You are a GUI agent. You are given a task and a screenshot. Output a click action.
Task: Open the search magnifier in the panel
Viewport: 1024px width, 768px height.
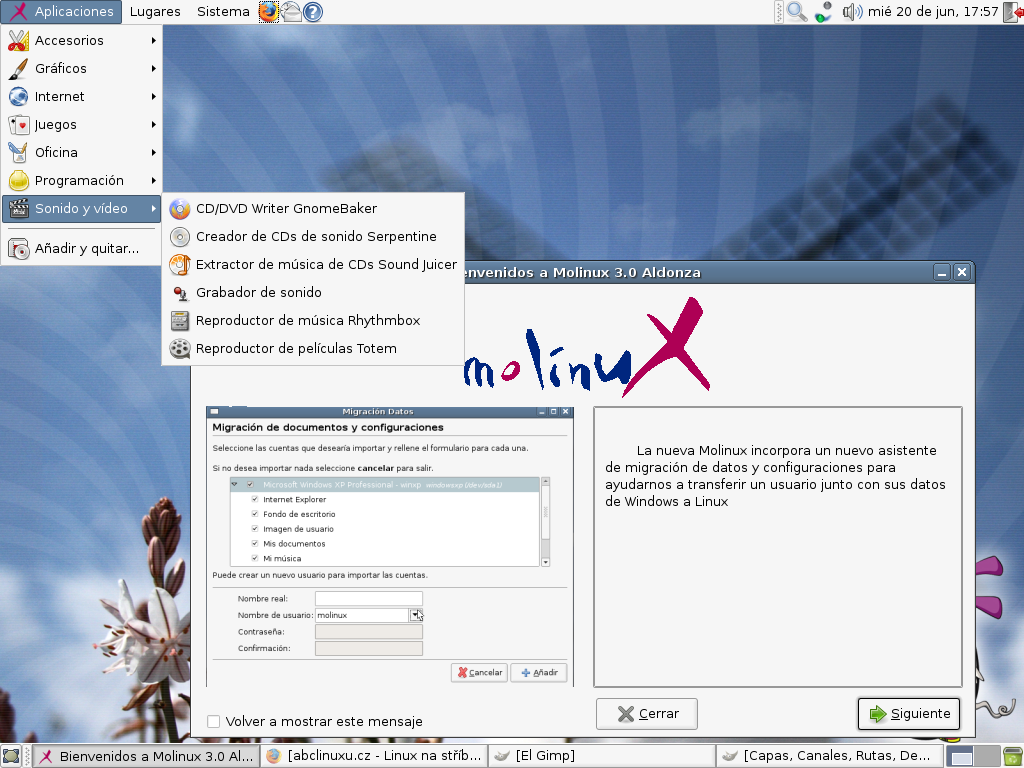[x=796, y=12]
